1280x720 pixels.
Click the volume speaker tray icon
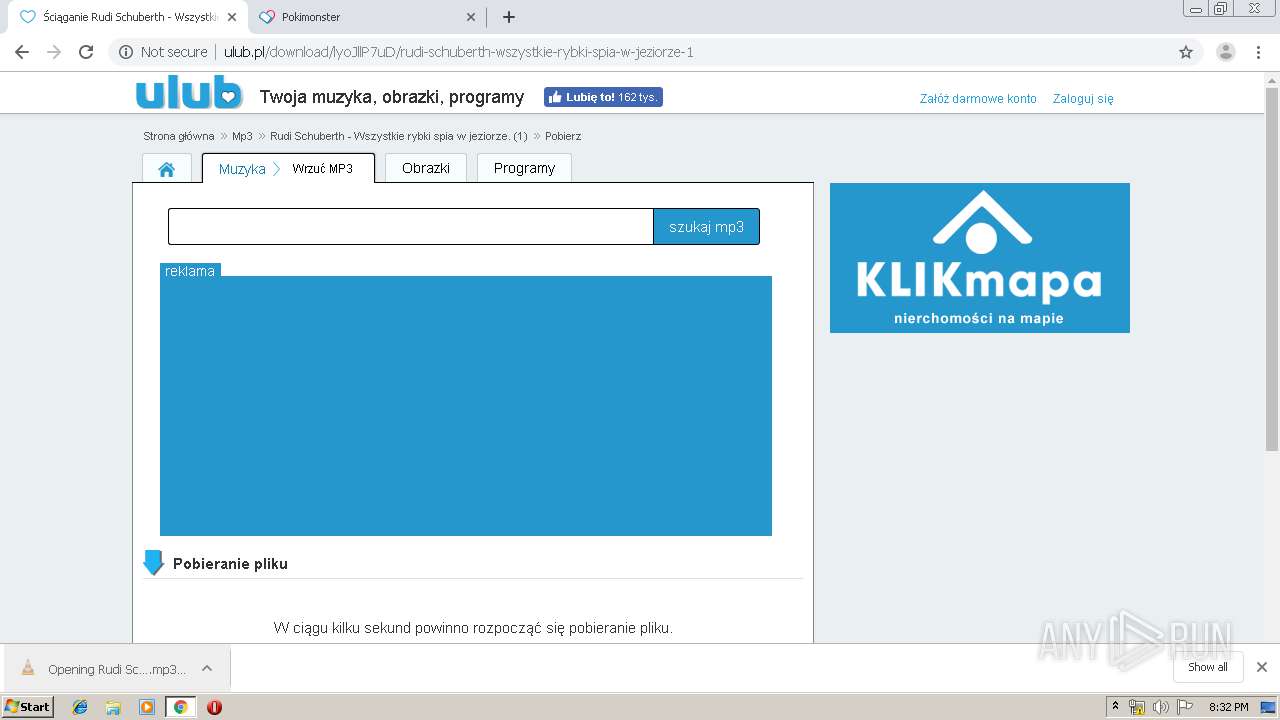coord(1160,707)
